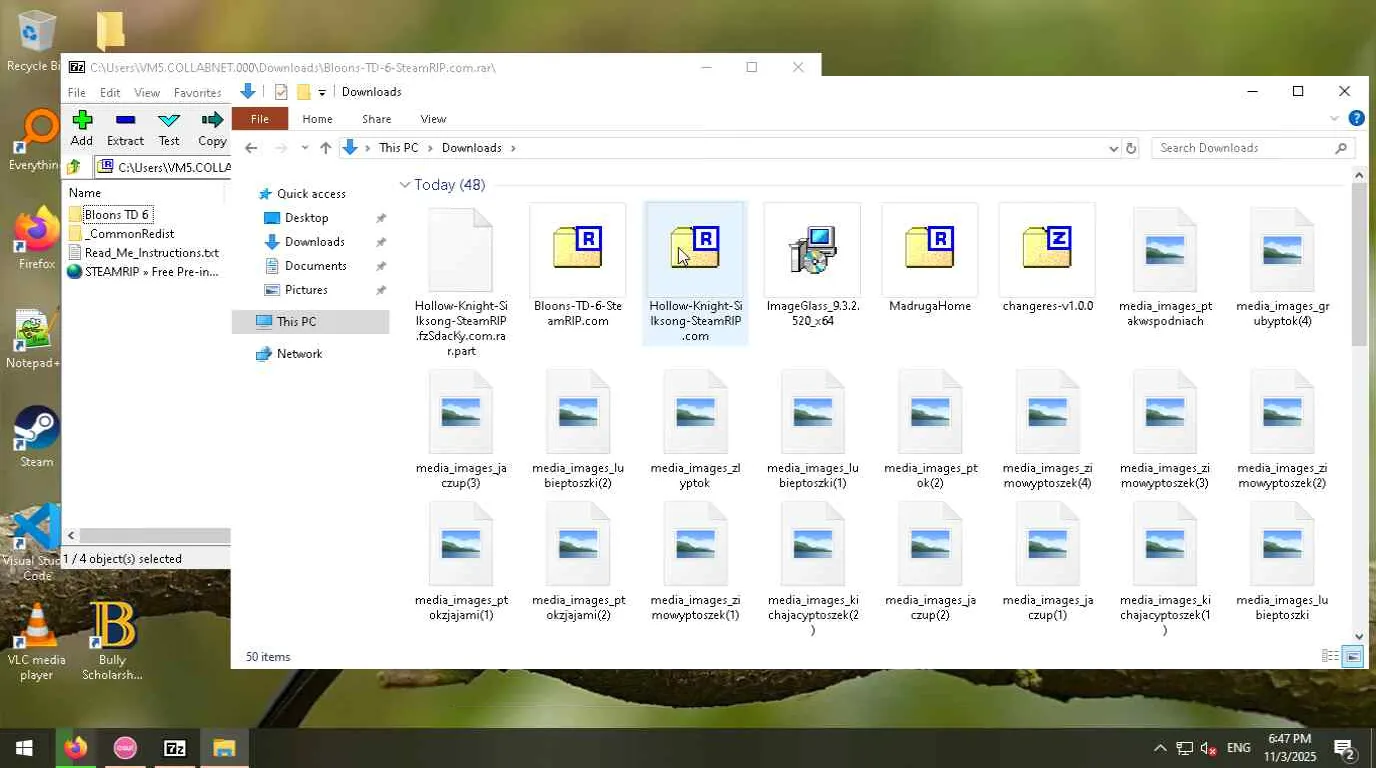1376x768 pixels.
Task: Open Bully Scholarship desktop shortcut
Action: click(x=112, y=642)
